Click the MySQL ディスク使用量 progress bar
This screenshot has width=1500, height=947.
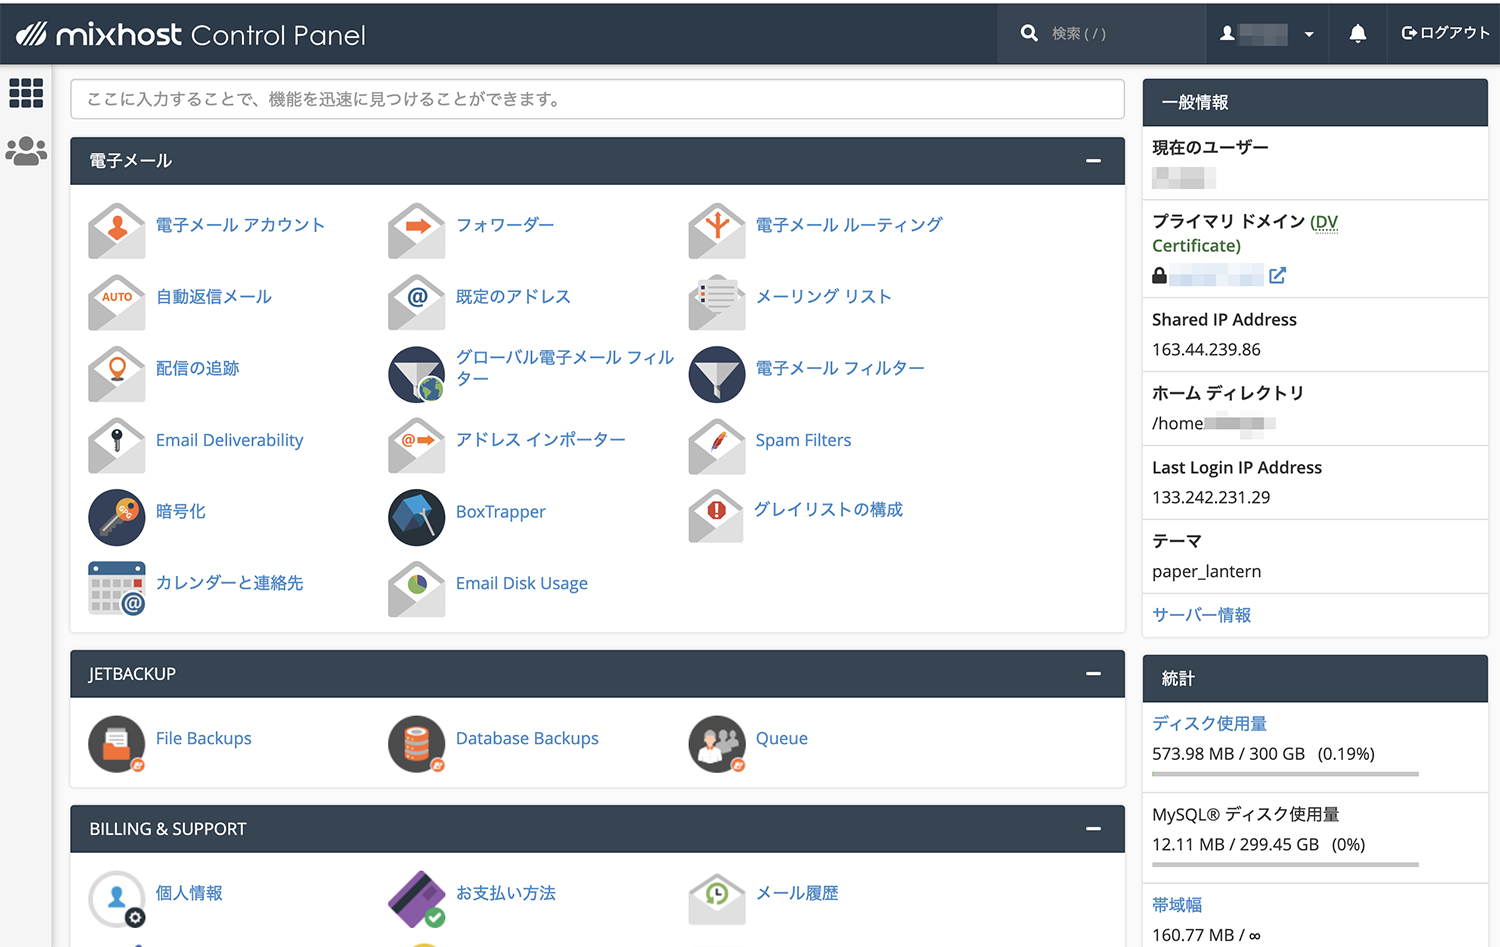(x=1285, y=864)
